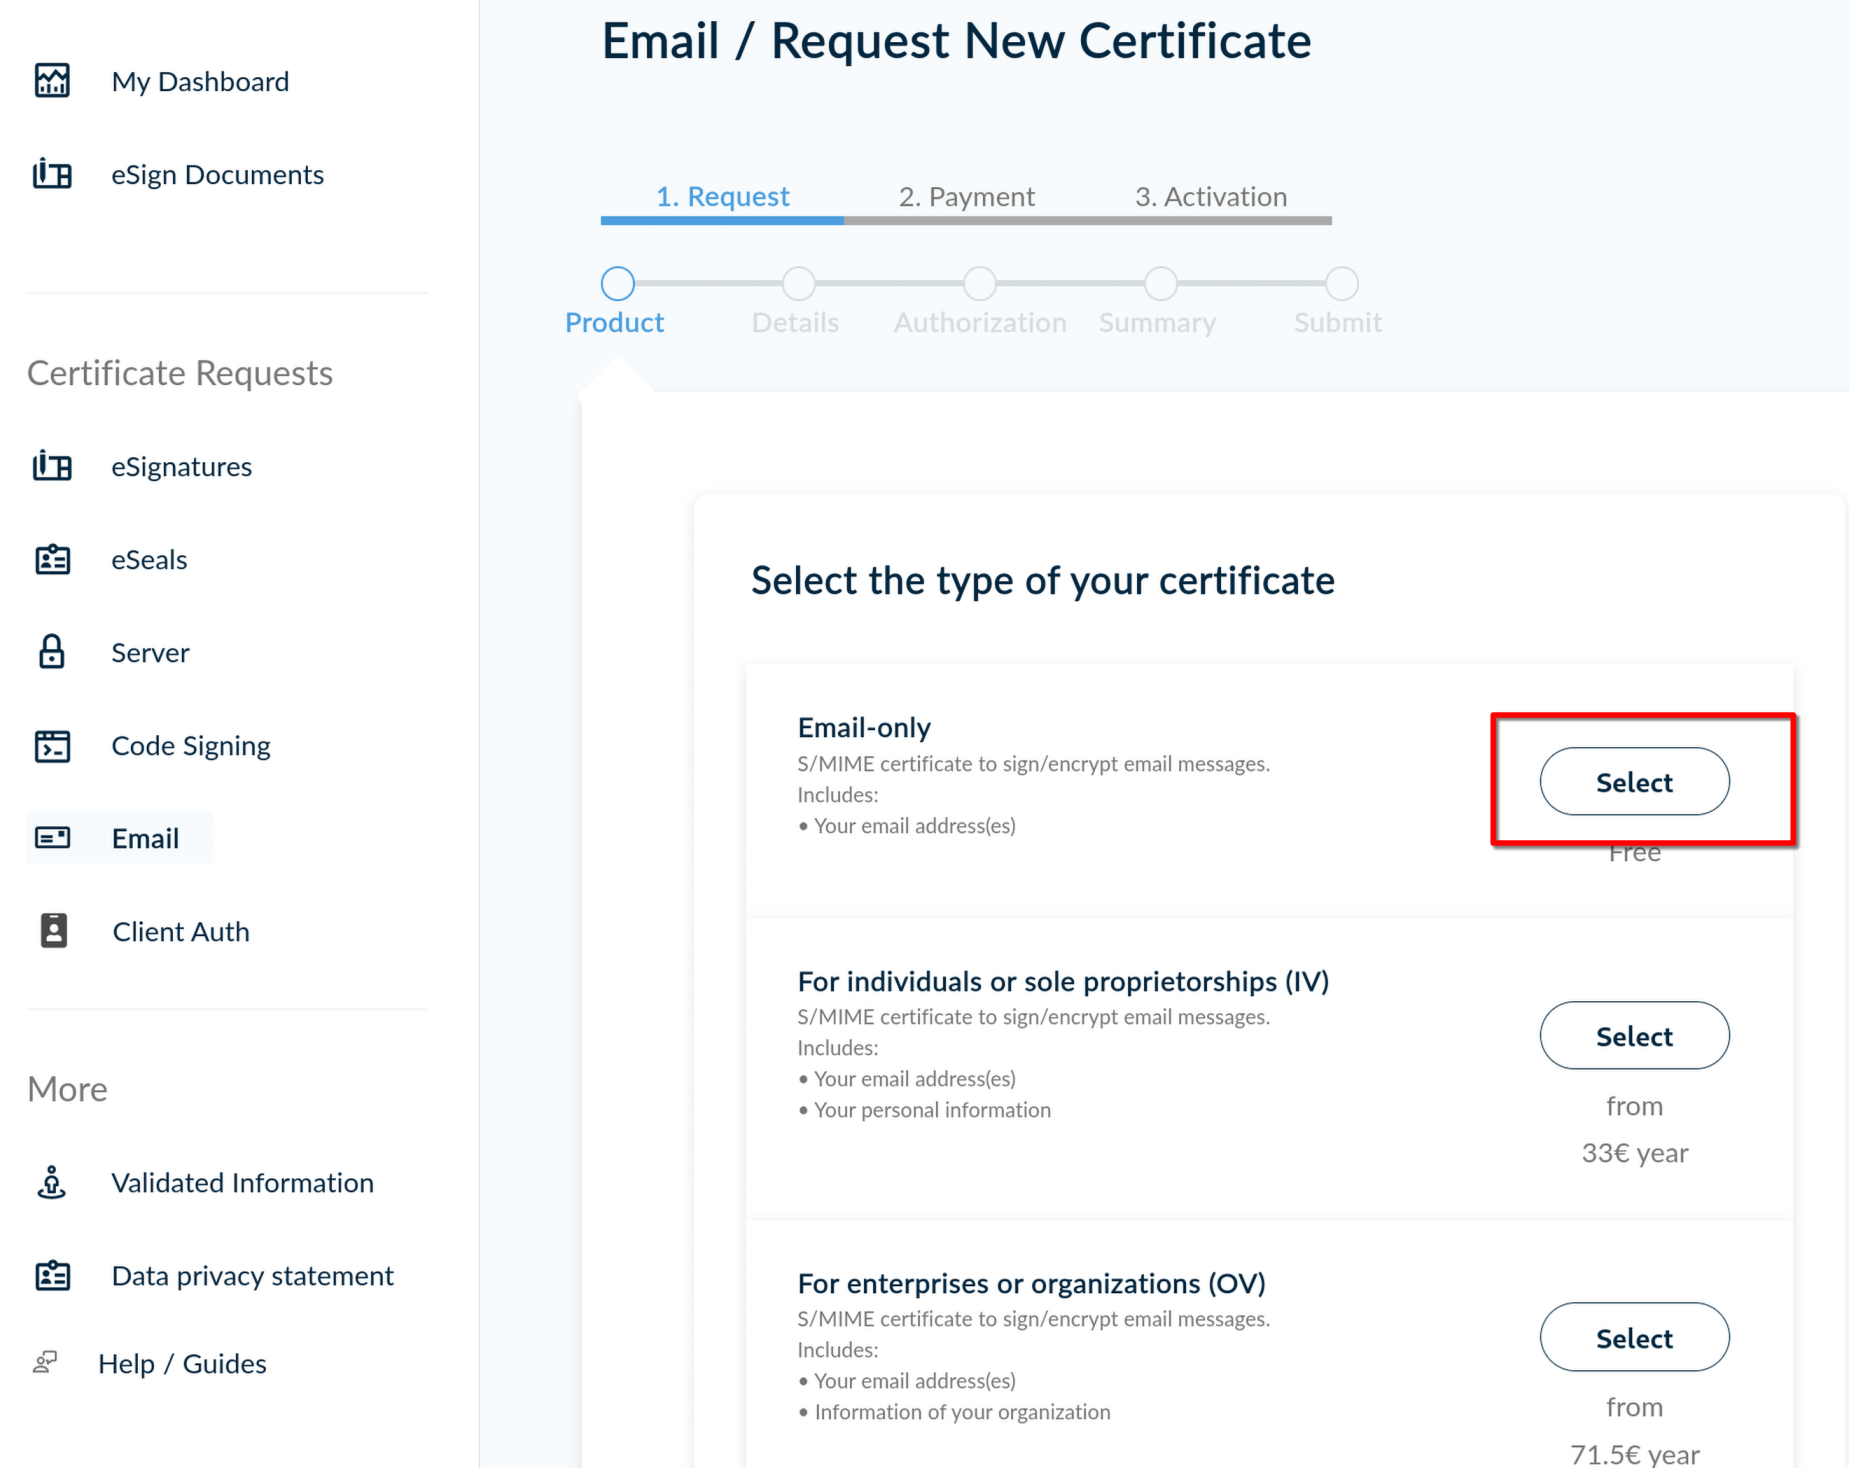This screenshot has width=1849, height=1468.
Task: Click the Client Auth badge icon
Action: 53,931
